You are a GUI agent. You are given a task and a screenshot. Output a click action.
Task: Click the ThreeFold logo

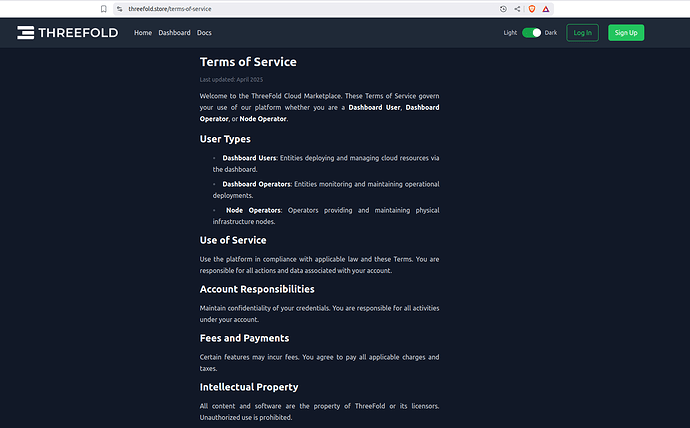[67, 33]
